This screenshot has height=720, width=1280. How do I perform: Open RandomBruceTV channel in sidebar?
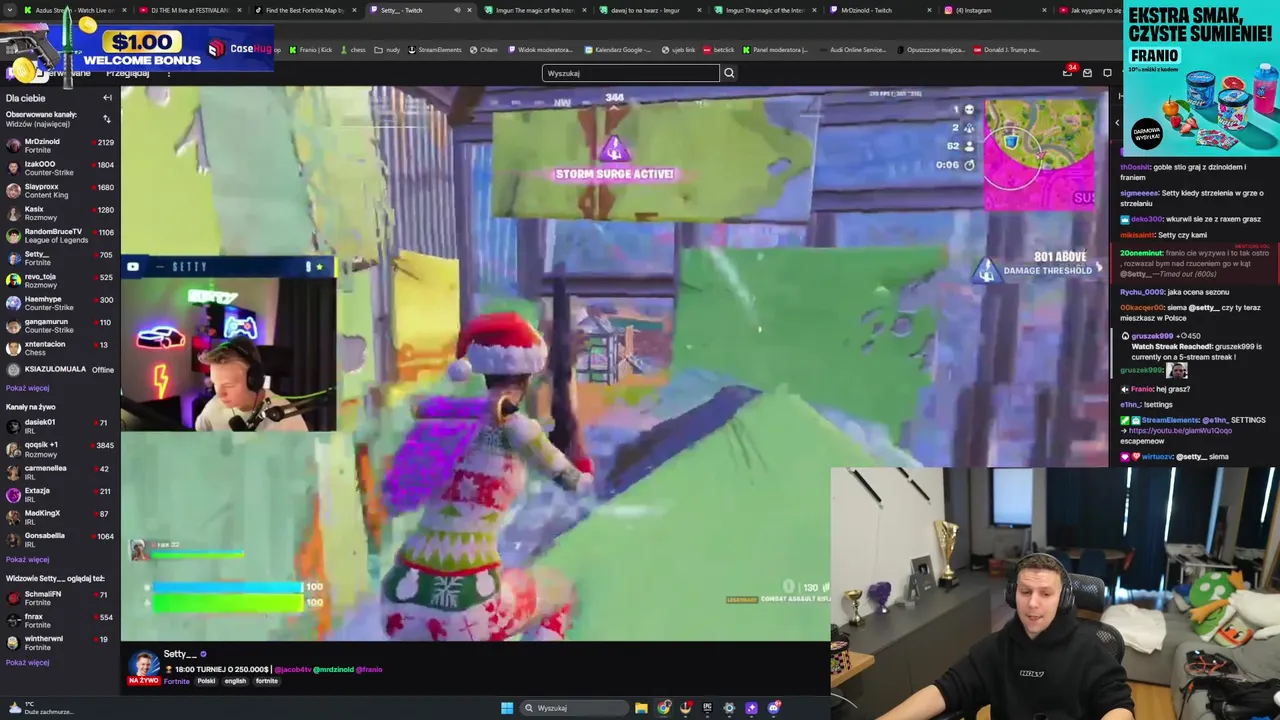[x=60, y=236]
